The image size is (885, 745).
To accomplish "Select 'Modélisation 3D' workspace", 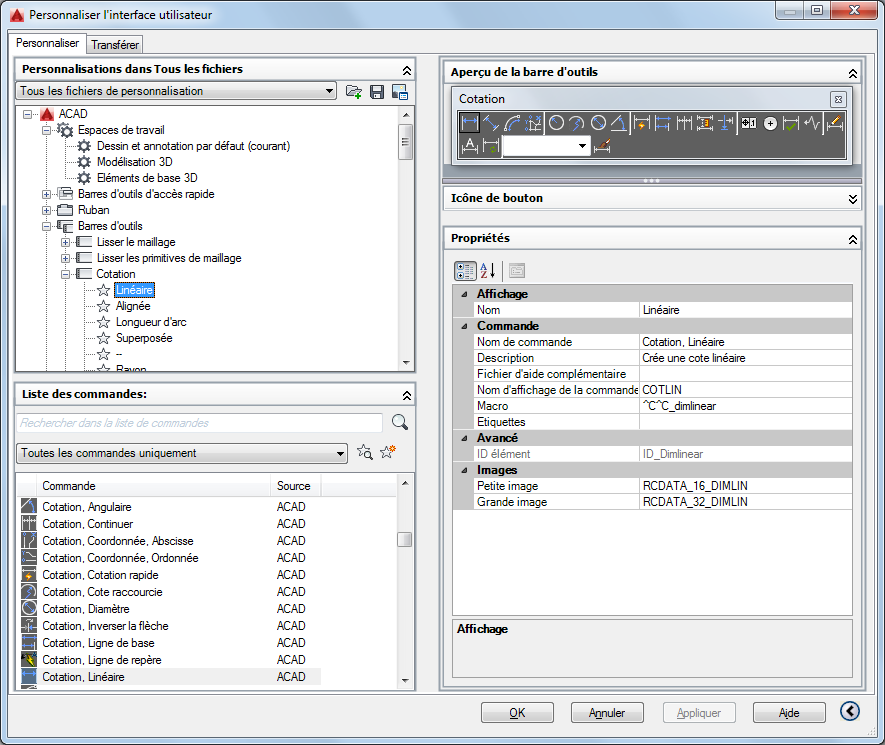I will (134, 162).
